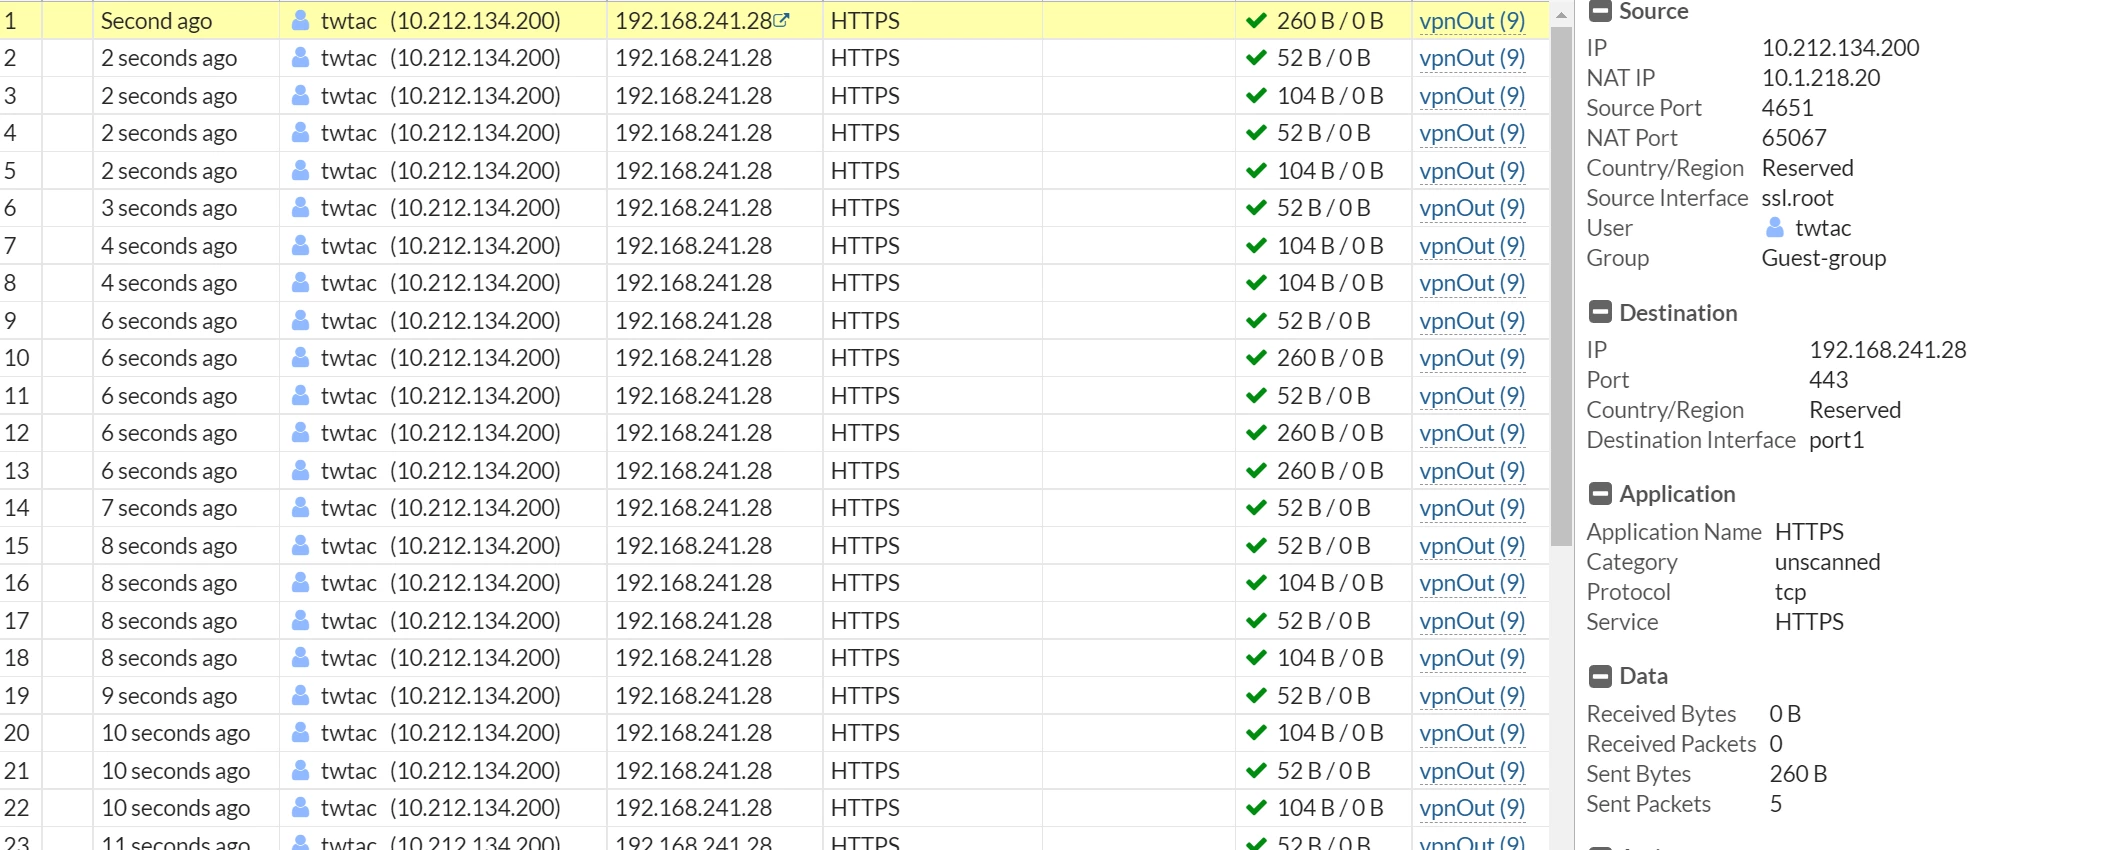Select log row 14 dated 7 seconds ago

click(x=774, y=508)
